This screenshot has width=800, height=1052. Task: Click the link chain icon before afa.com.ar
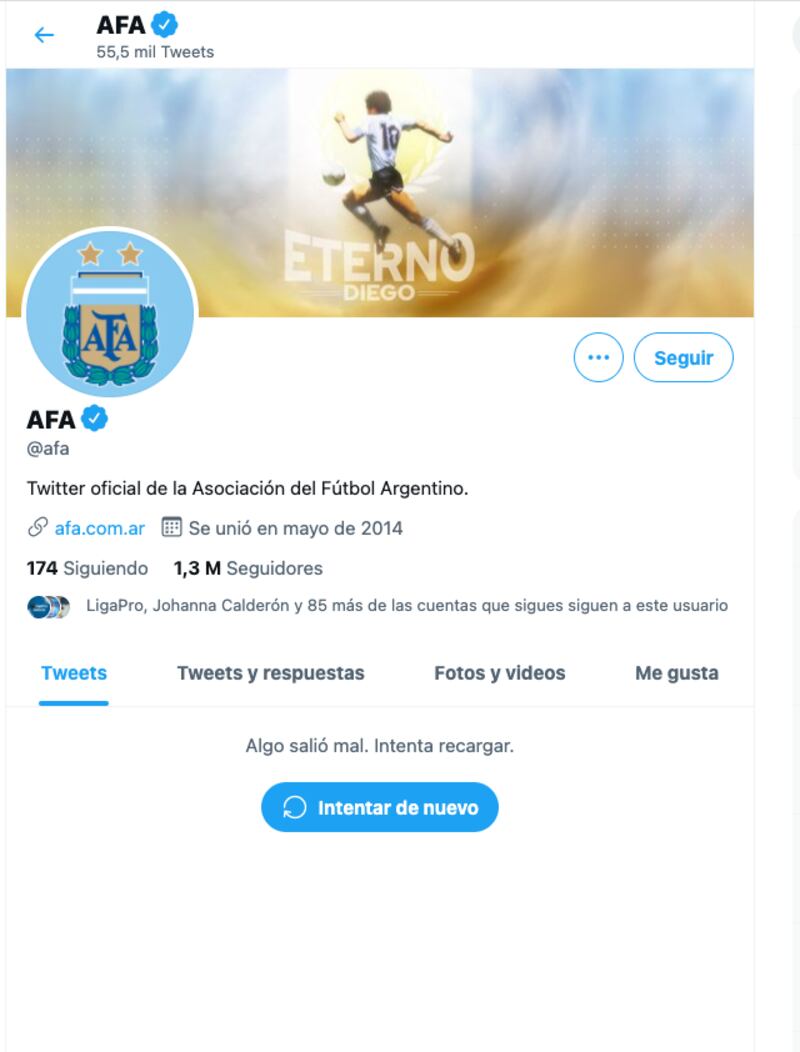(38, 527)
